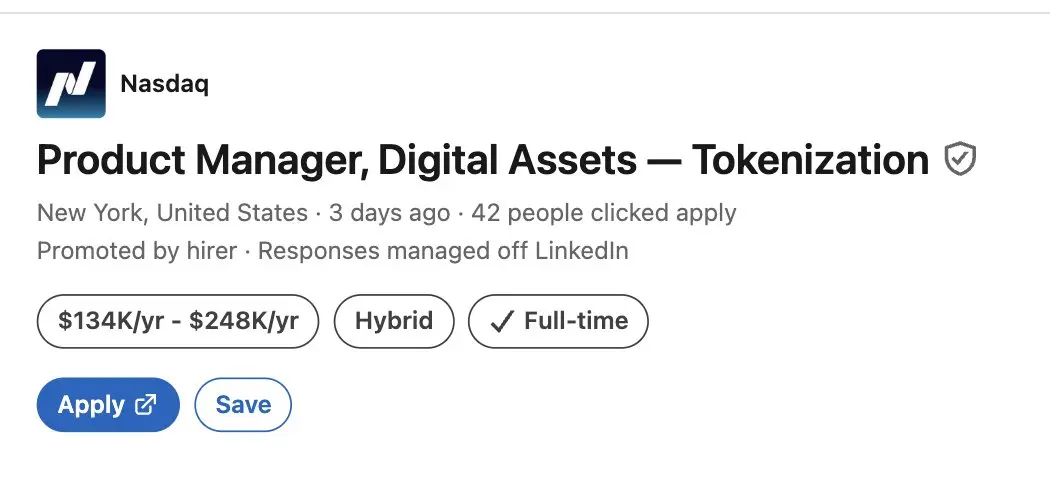The height and width of the screenshot is (488, 1050).
Task: Select the salary range $134K/yr - $248K/yr pill
Action: tap(178, 321)
